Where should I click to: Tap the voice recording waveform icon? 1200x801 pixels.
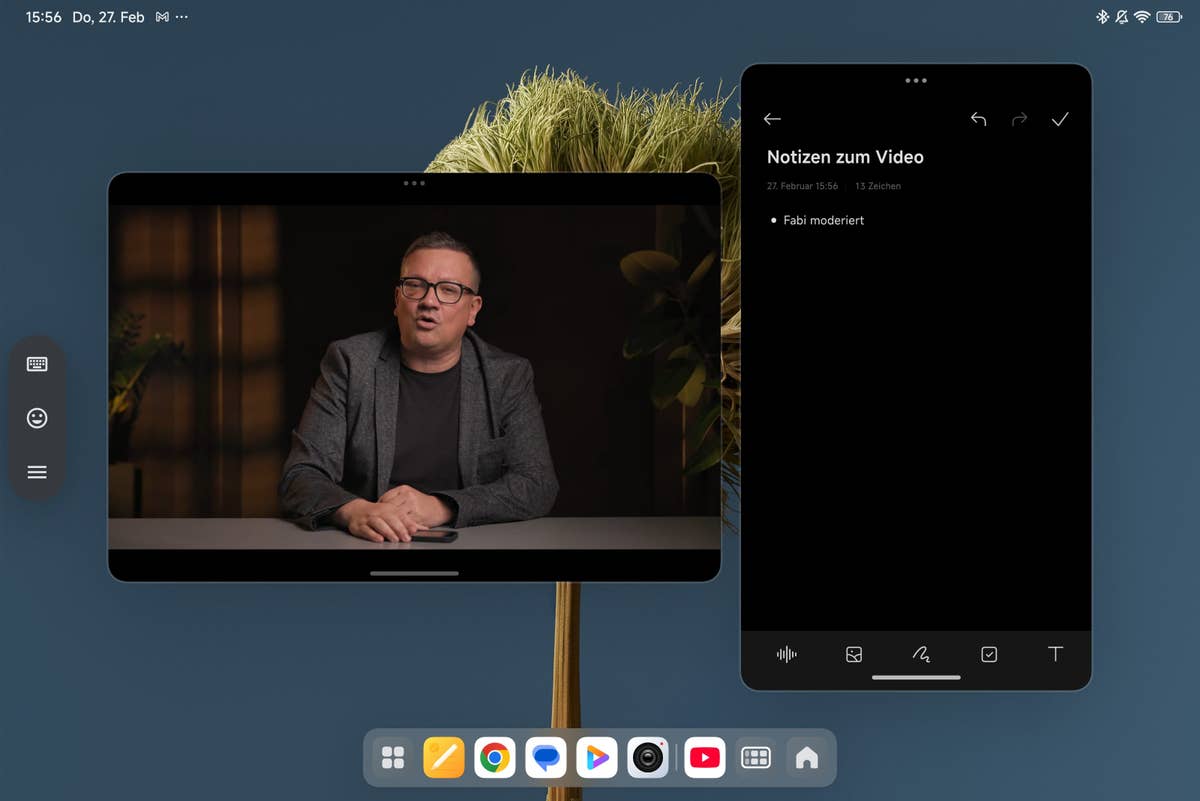click(787, 654)
